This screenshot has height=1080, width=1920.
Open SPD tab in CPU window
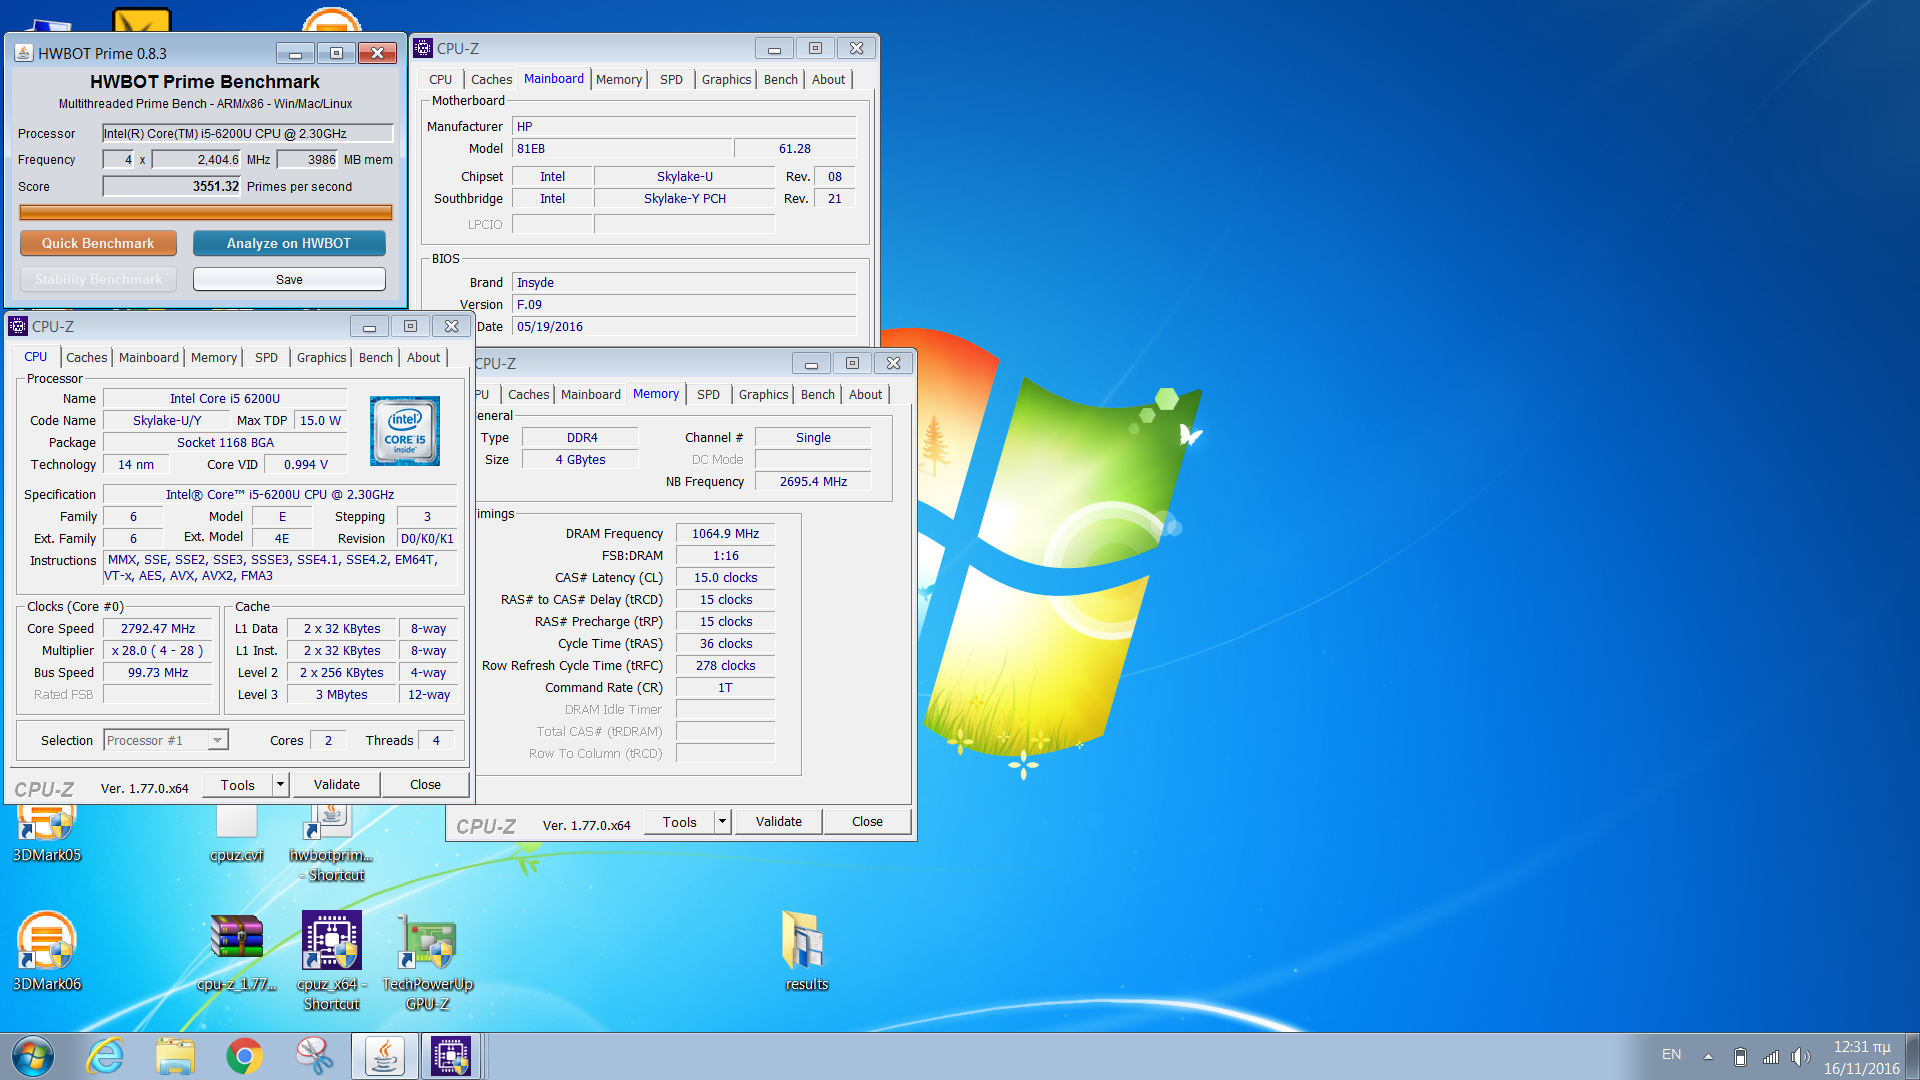tap(266, 357)
